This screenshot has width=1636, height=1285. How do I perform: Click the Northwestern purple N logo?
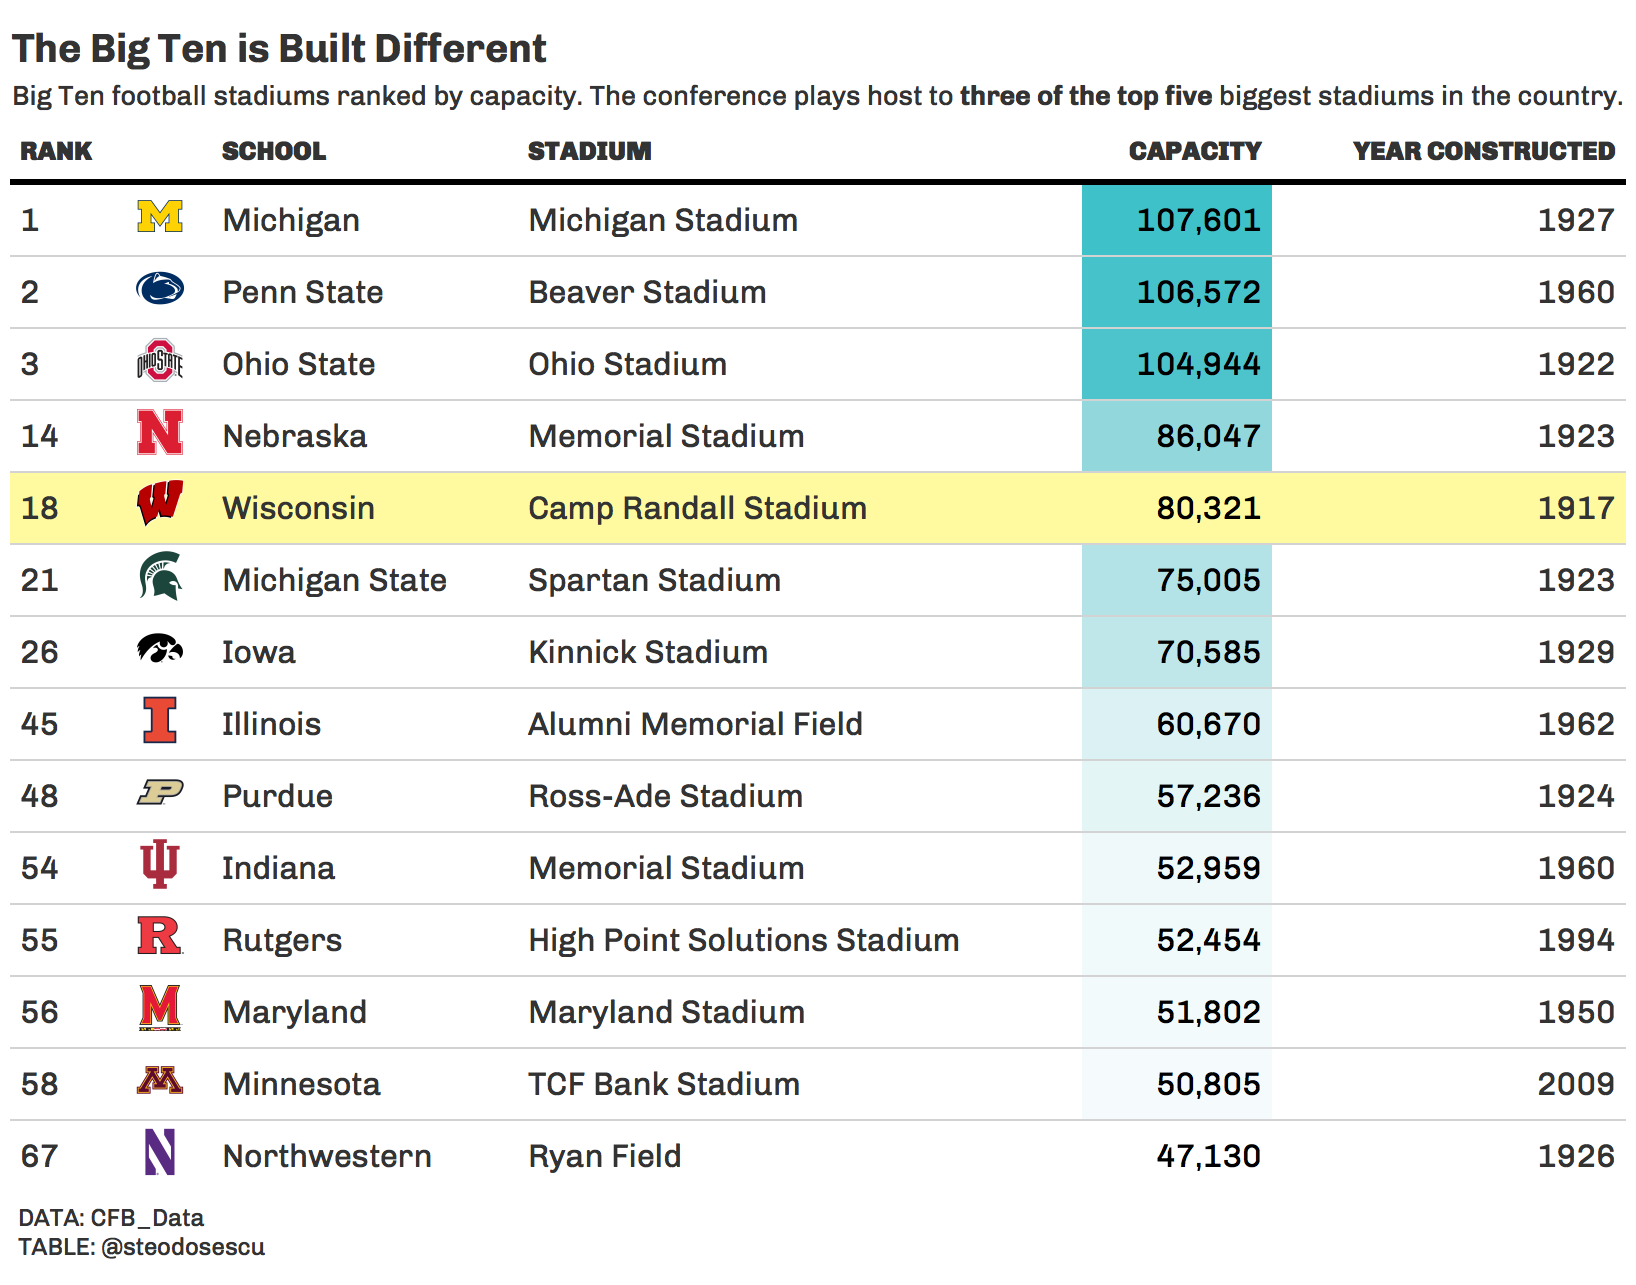point(160,1152)
